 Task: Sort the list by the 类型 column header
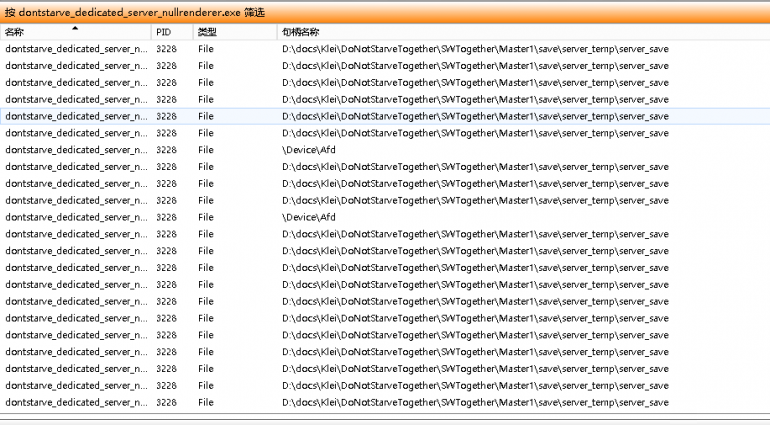235,32
